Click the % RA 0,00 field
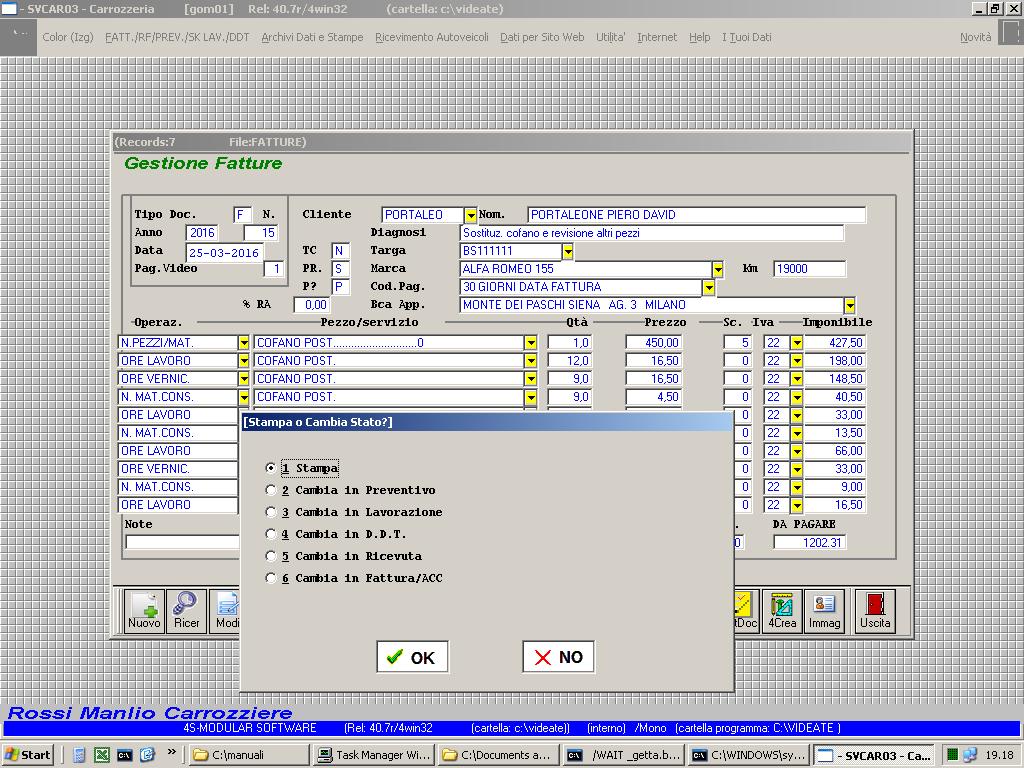Image resolution: width=1024 pixels, height=768 pixels. 312,305
